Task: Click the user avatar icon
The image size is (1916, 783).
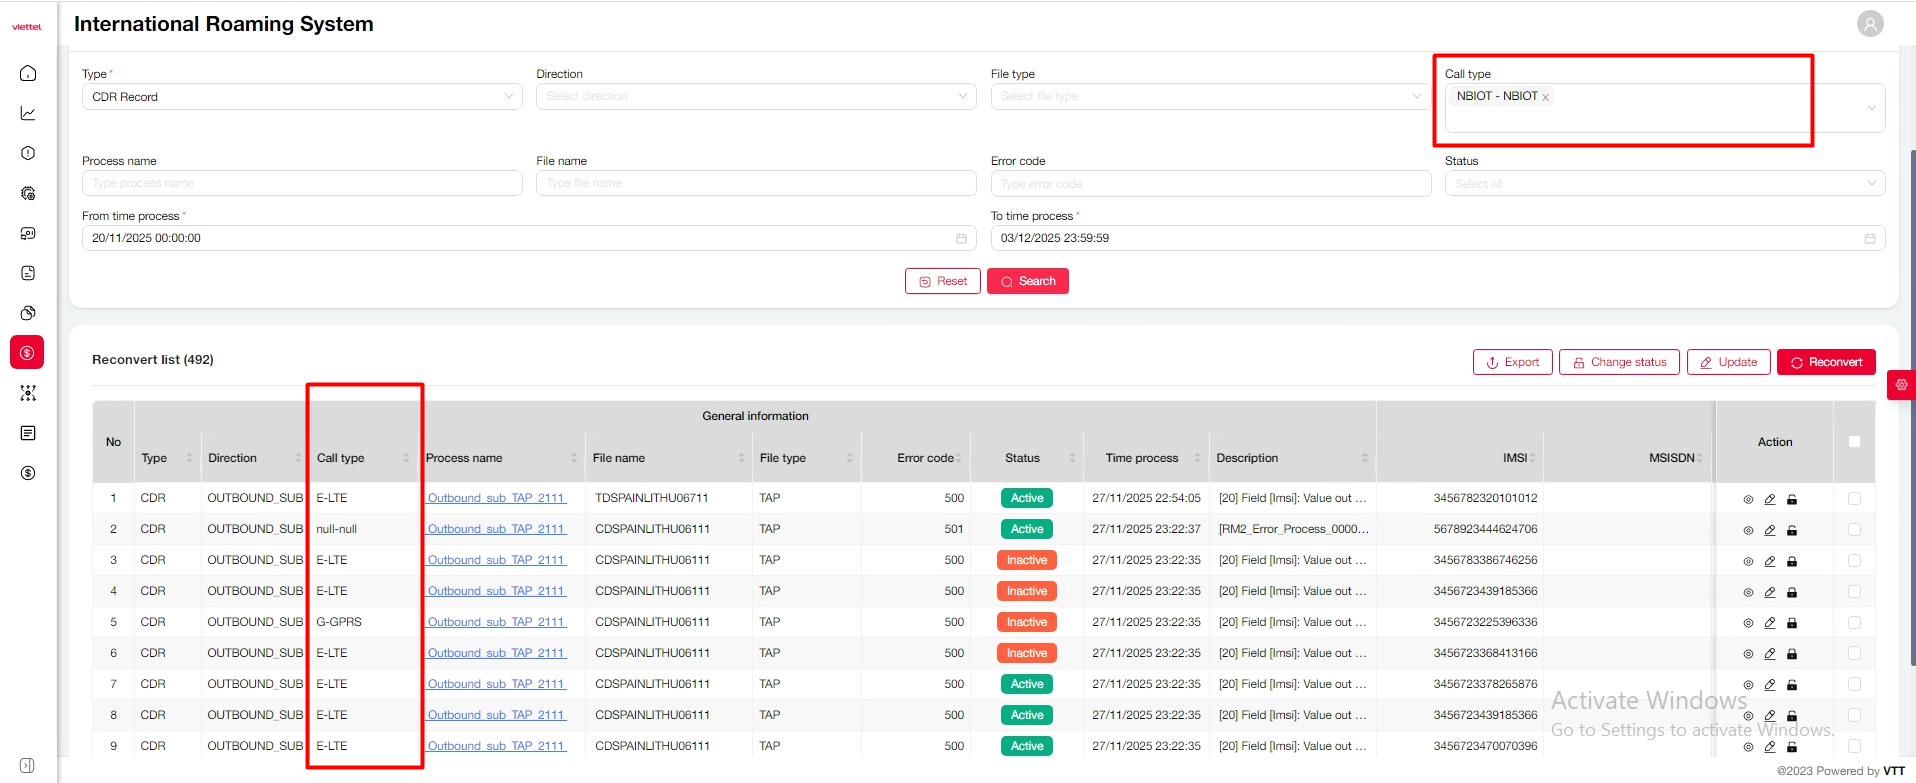Action: click(1870, 24)
